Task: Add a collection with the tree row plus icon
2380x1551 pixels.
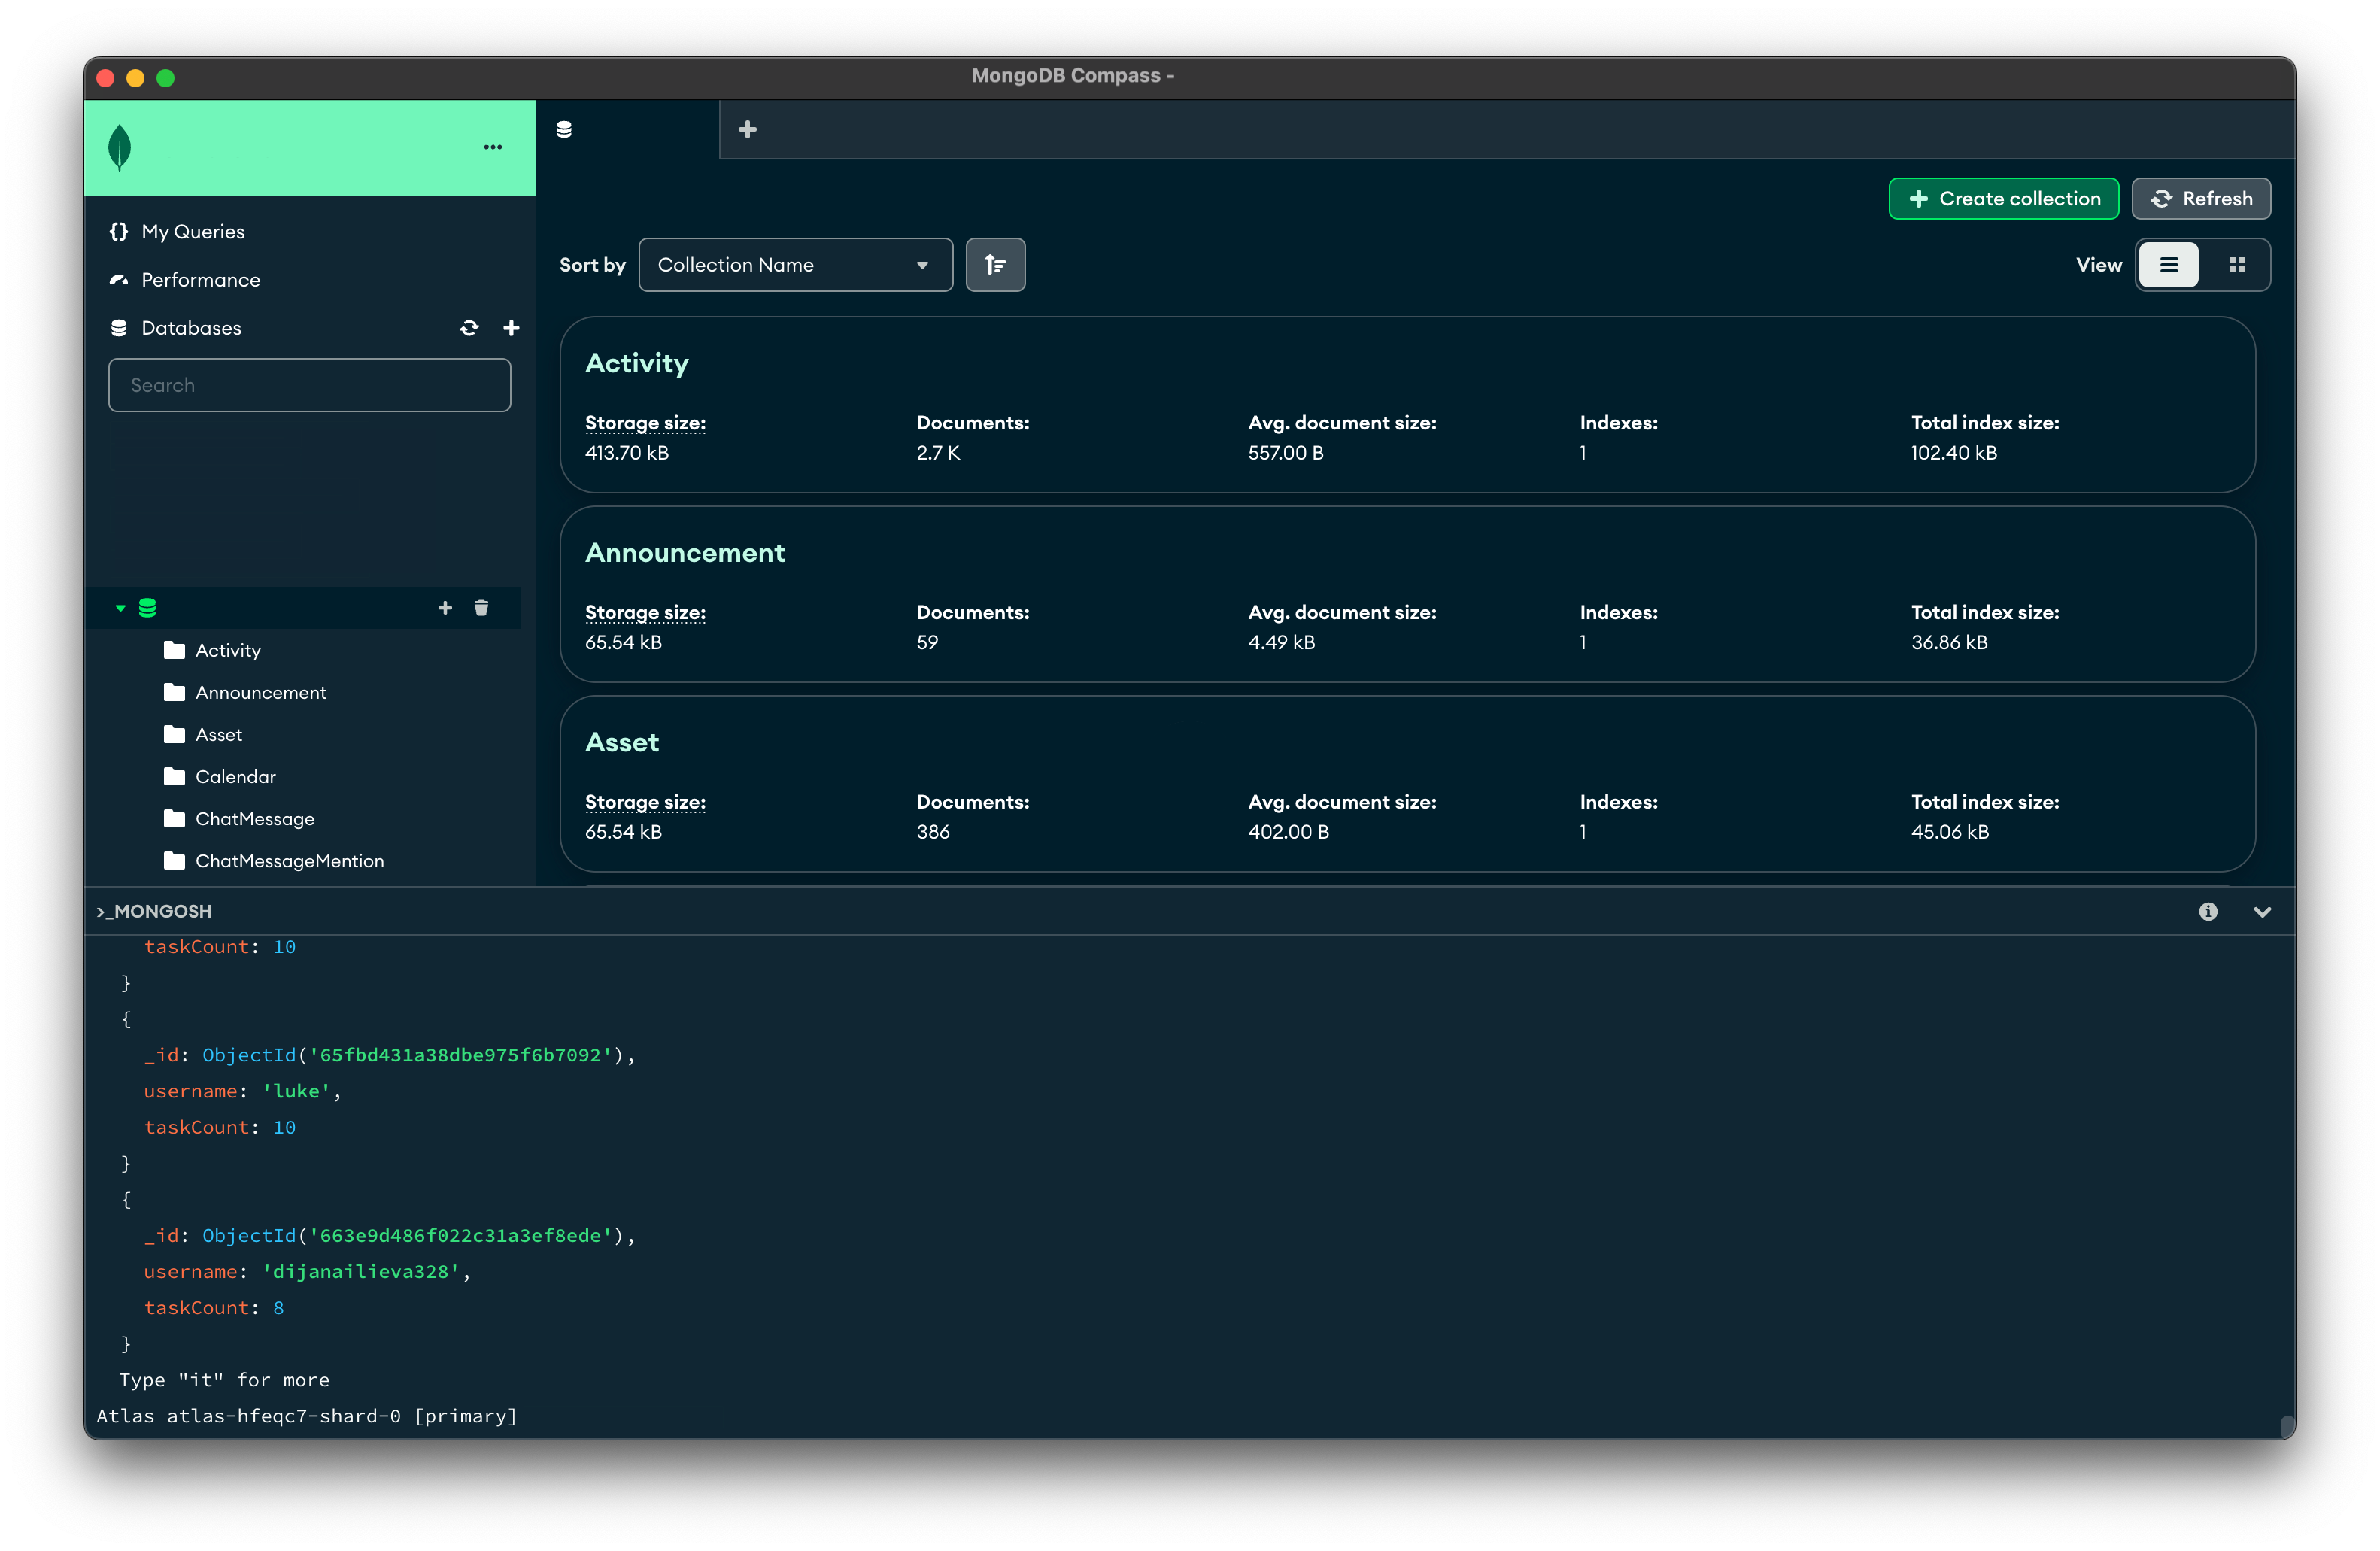Action: 445,608
